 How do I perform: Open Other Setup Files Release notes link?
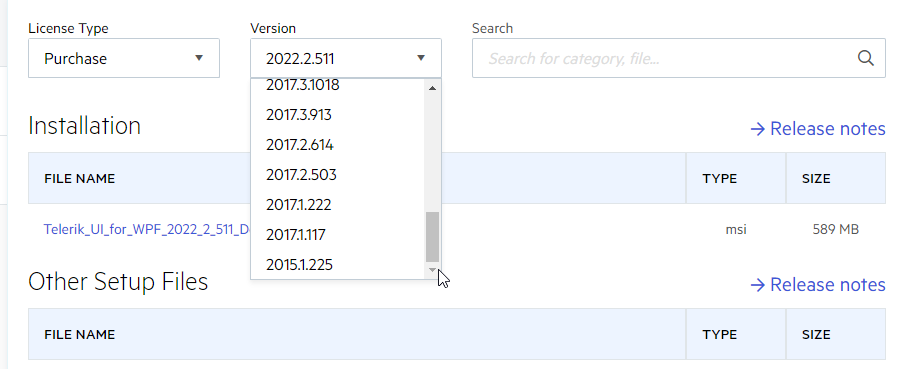click(x=817, y=284)
